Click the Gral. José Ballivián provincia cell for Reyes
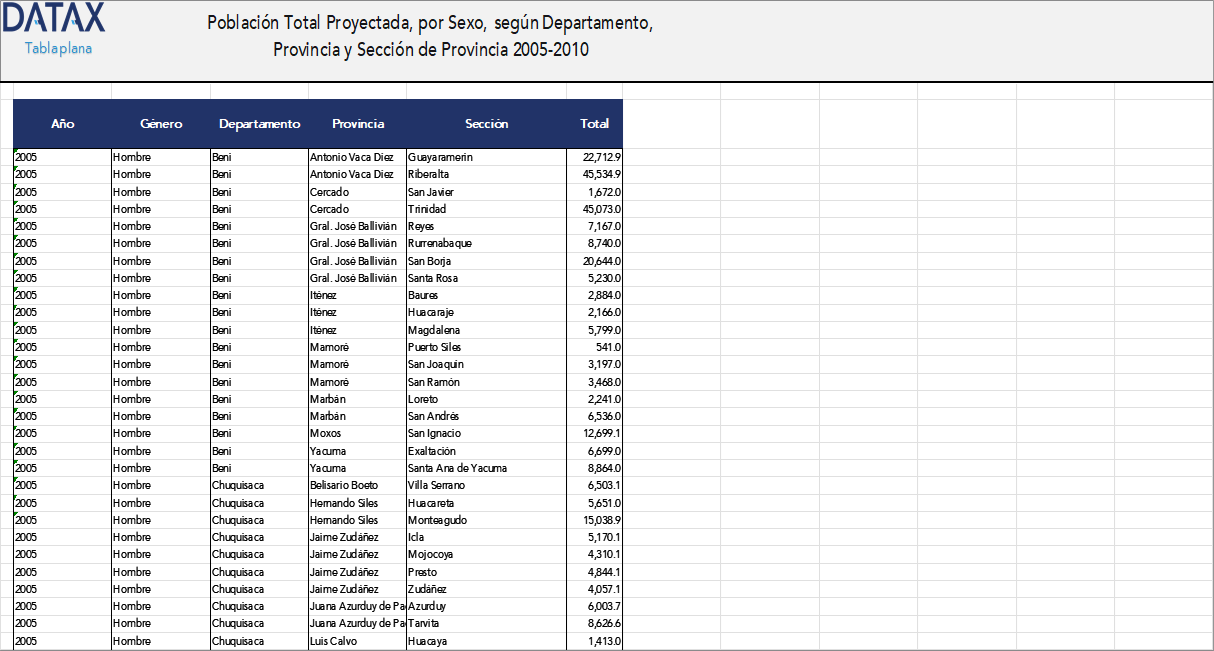1214x651 pixels. 353,226
